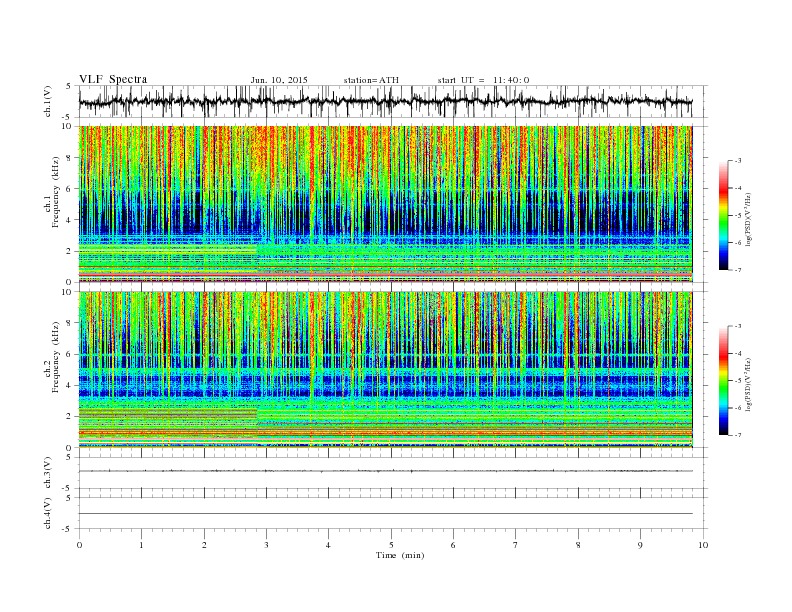Click tick label "10" on the Time axis
792x612 pixels.
(x=703, y=545)
